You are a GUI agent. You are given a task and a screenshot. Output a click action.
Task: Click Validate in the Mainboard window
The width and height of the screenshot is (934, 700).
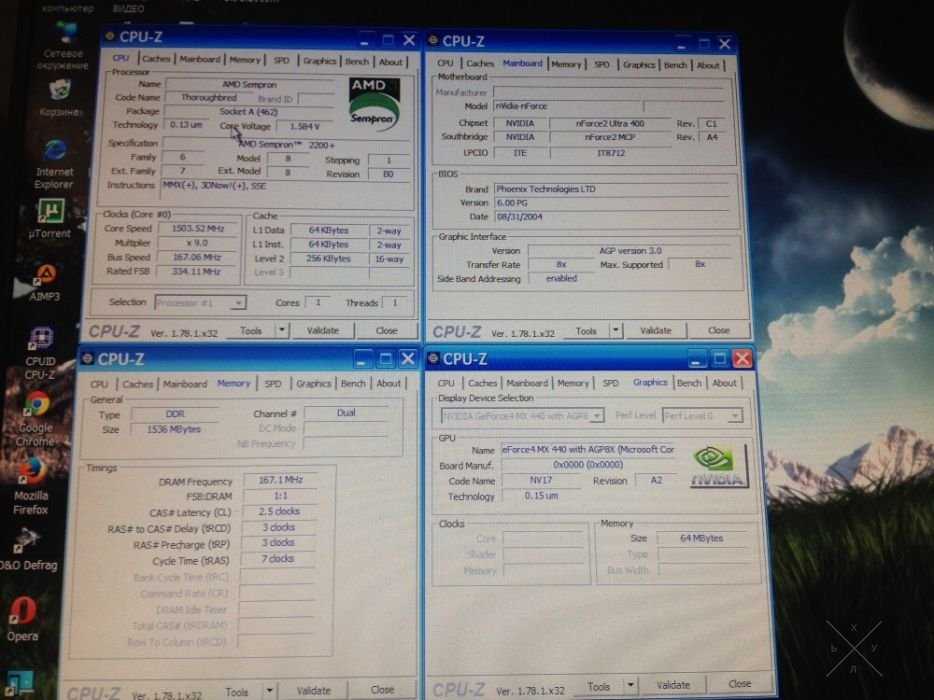[x=655, y=330]
